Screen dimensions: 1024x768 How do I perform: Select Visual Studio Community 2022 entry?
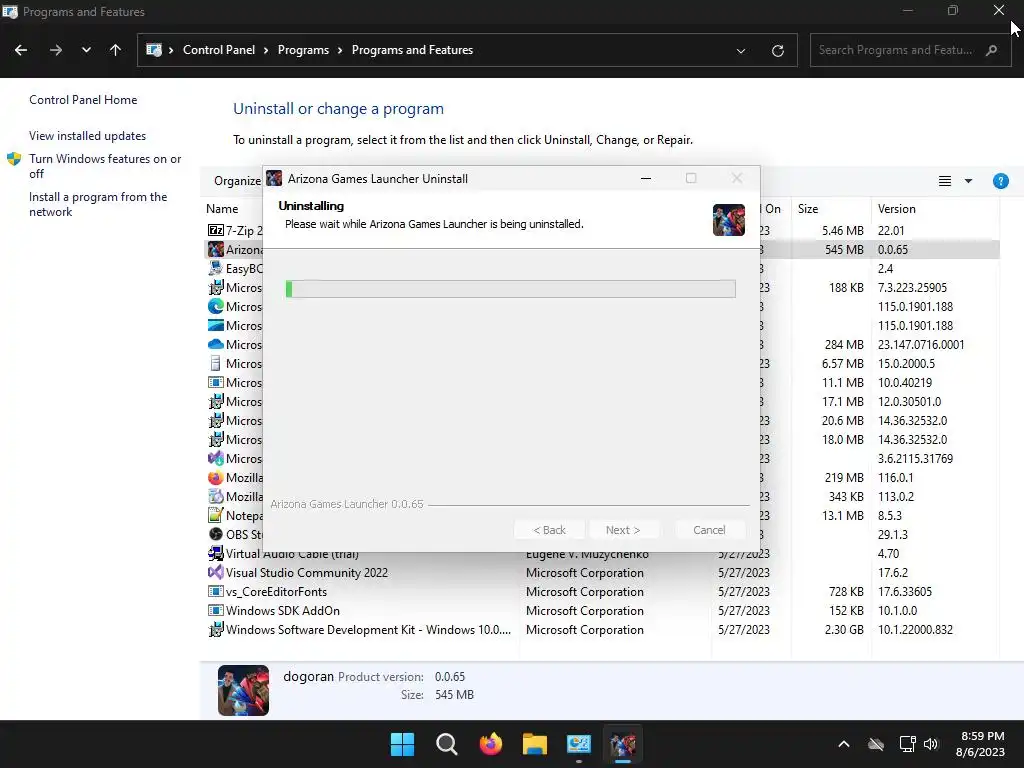(306, 573)
